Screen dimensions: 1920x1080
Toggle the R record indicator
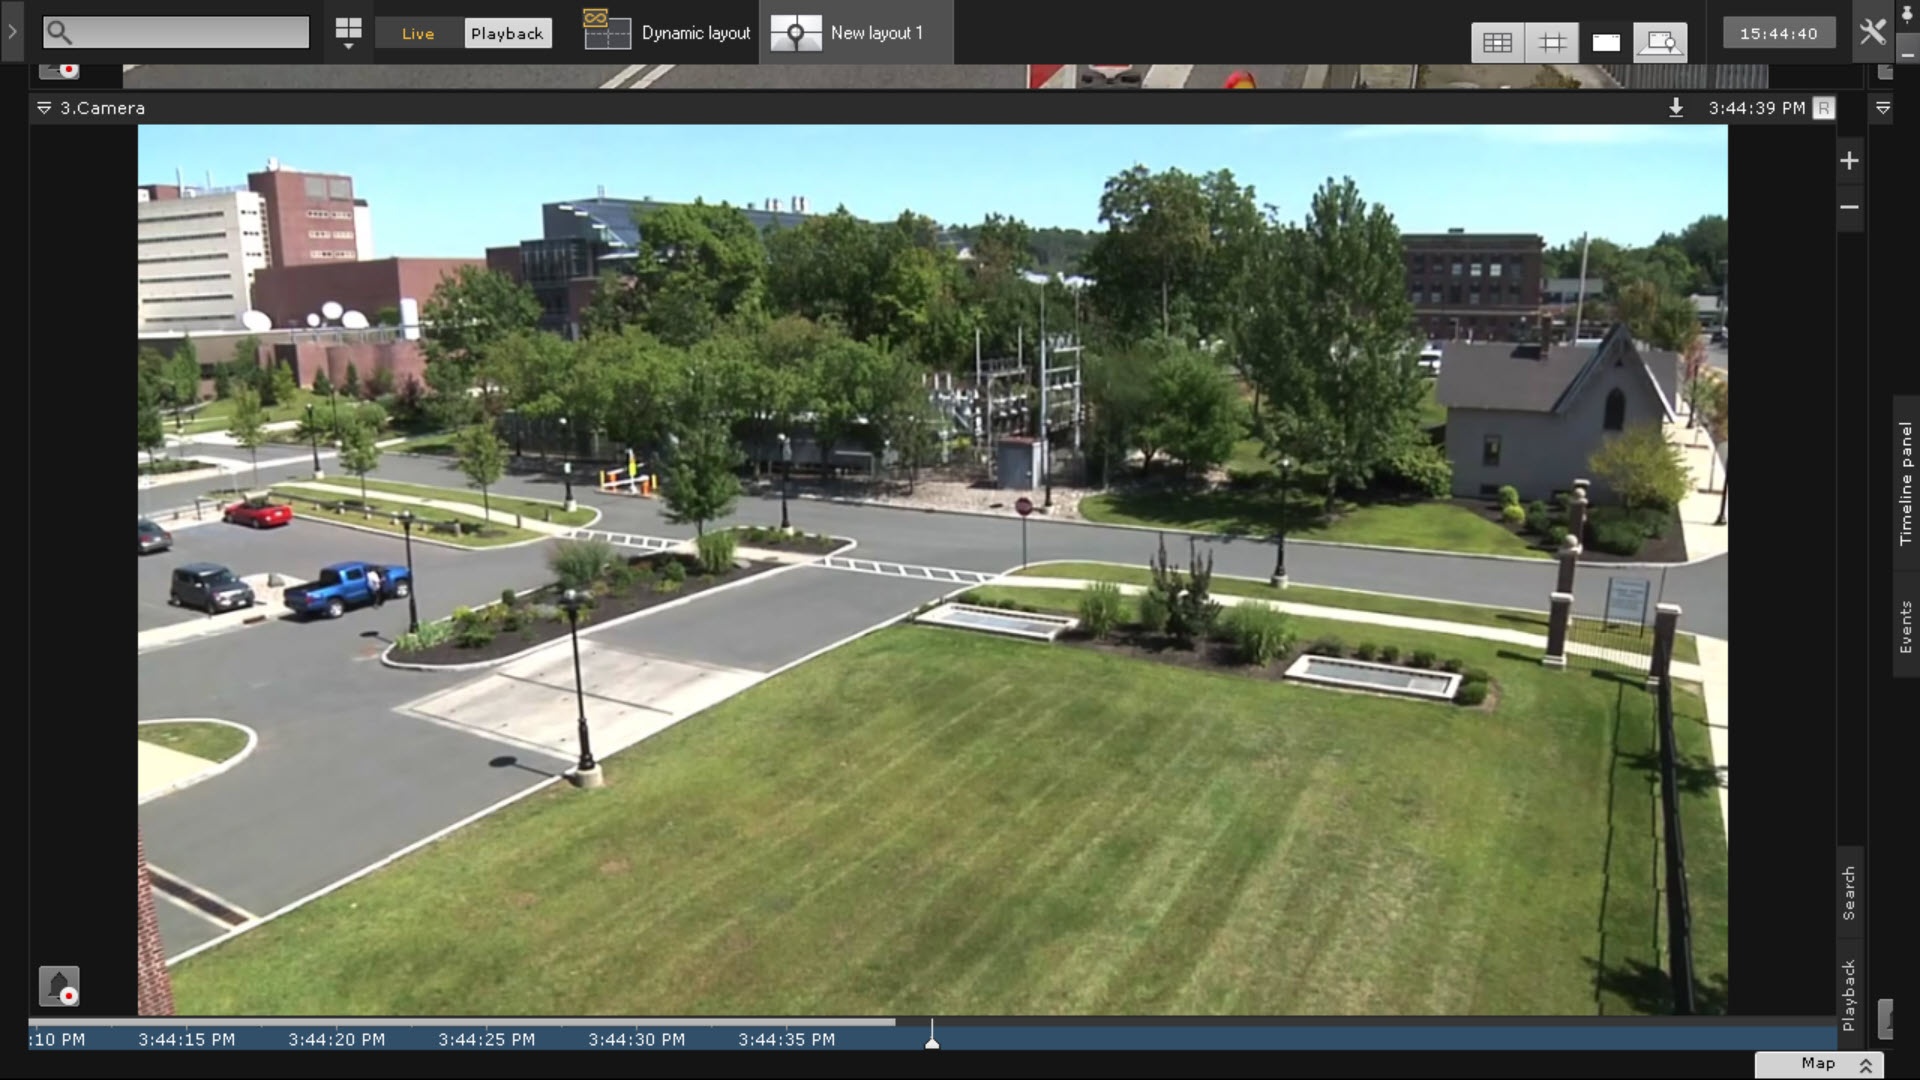click(x=1824, y=108)
